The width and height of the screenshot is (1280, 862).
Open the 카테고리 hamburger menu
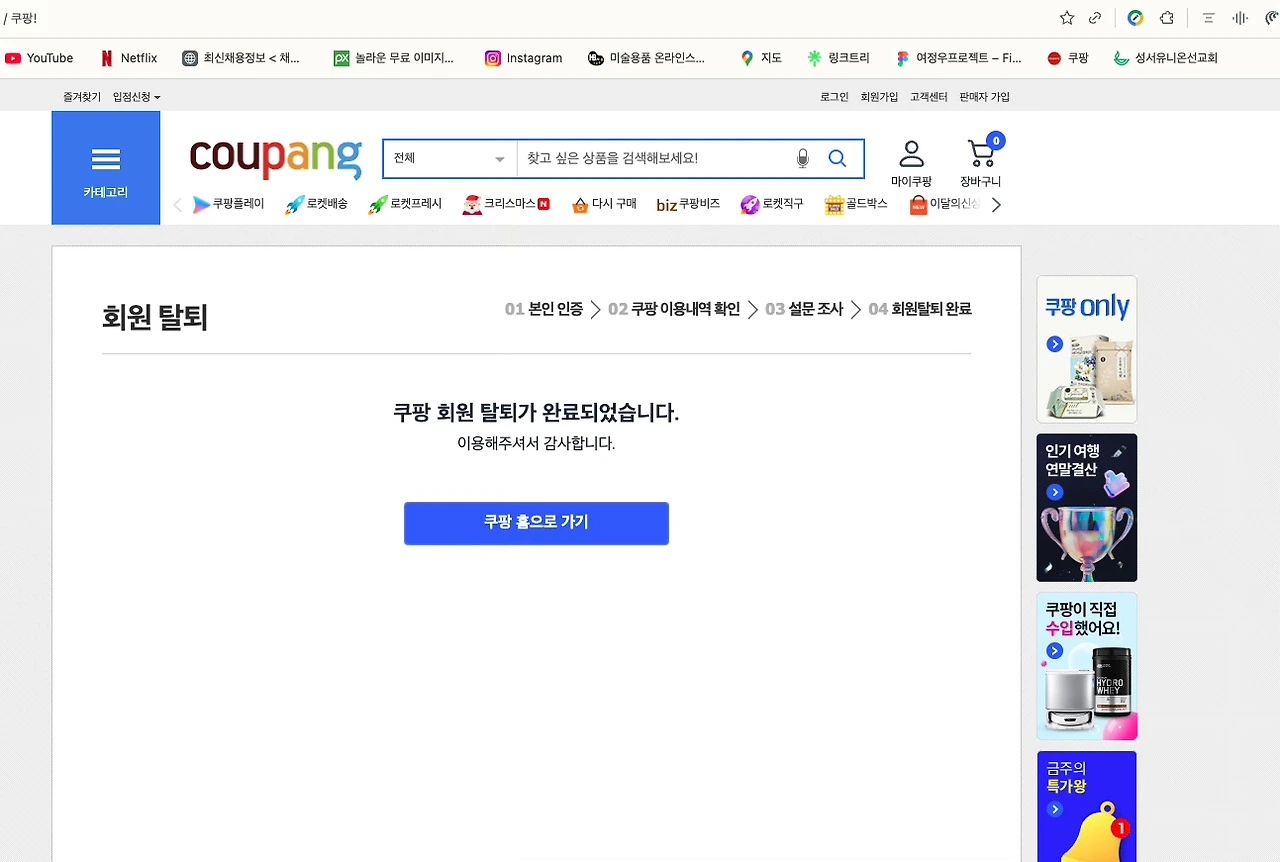click(106, 168)
